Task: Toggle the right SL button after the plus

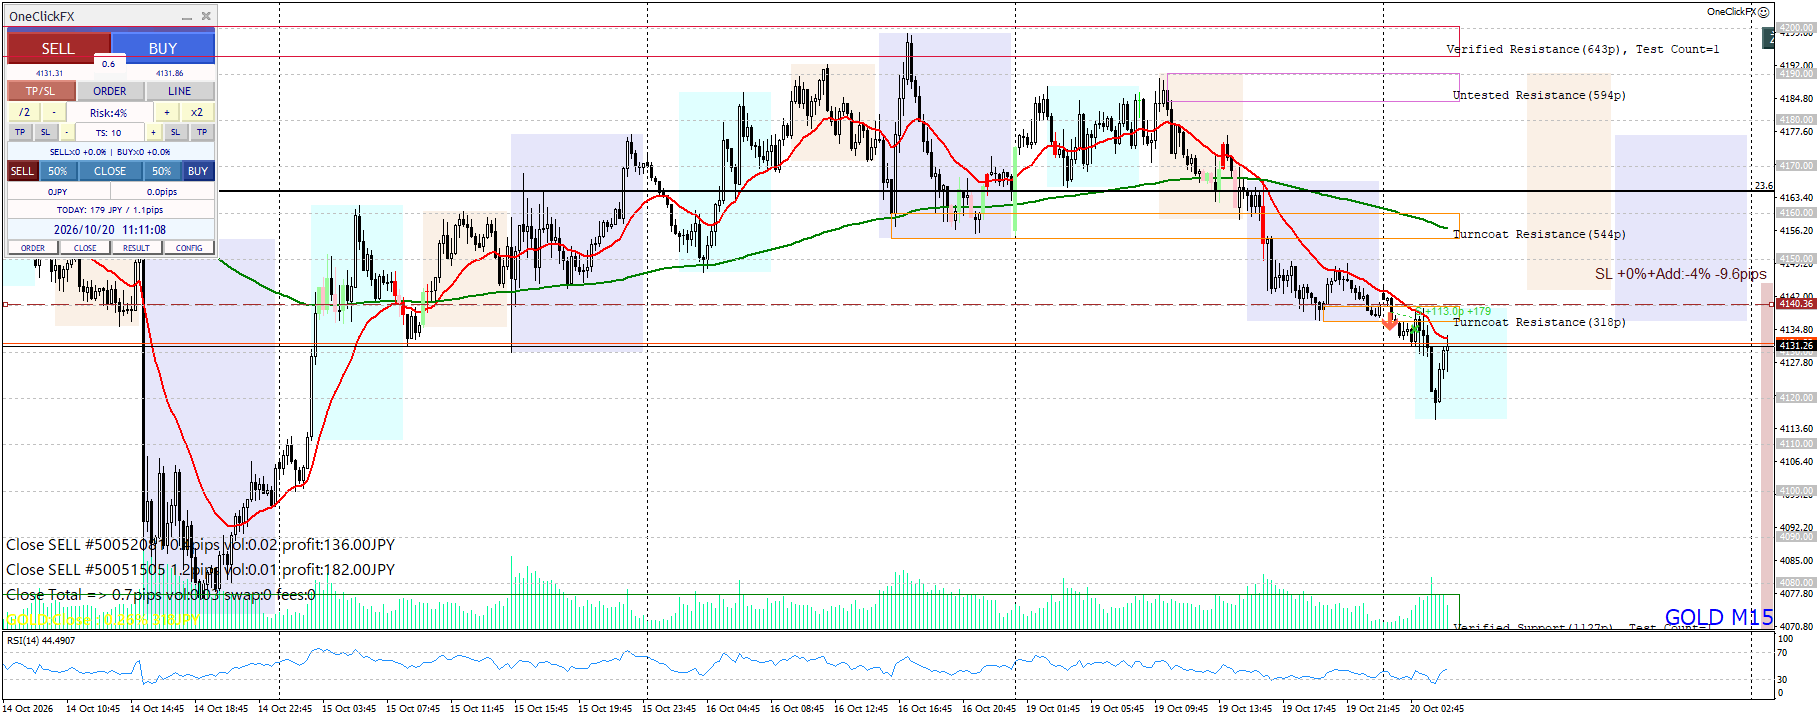Action: tap(175, 132)
